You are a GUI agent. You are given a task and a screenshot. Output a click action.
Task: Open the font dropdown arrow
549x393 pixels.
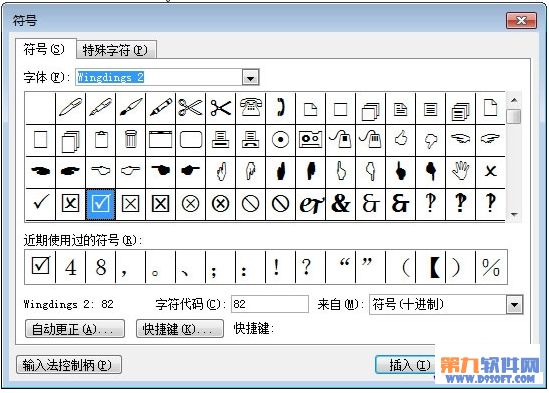[250, 77]
